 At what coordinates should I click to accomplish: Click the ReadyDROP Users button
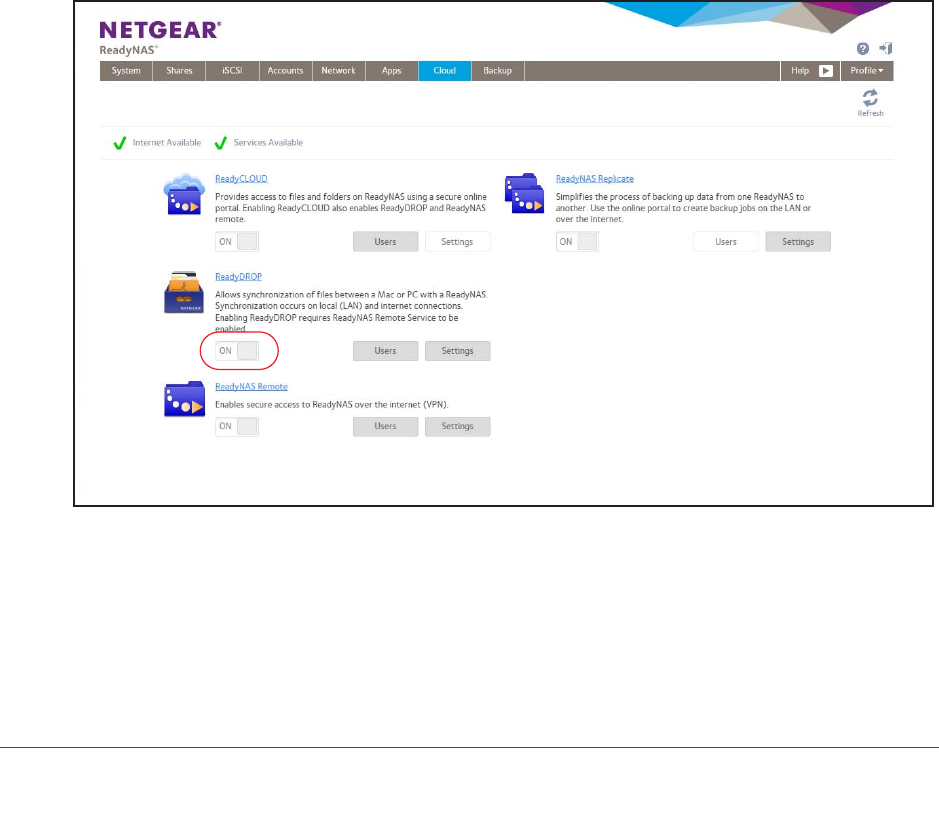386,351
